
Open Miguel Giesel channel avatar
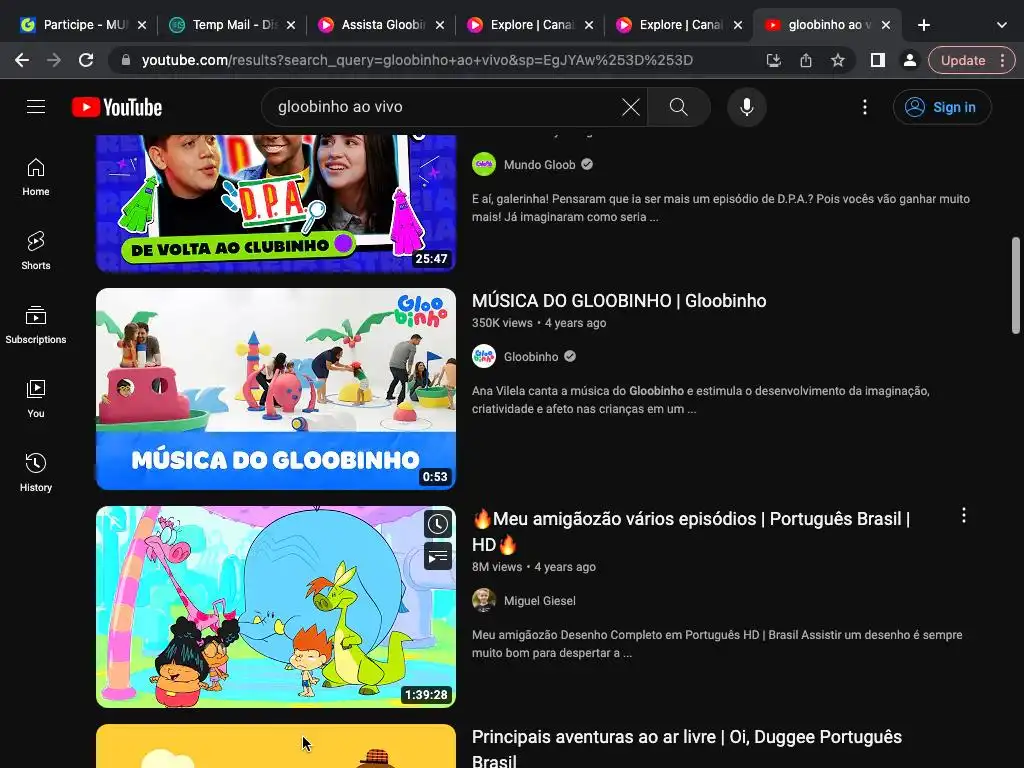(484, 601)
